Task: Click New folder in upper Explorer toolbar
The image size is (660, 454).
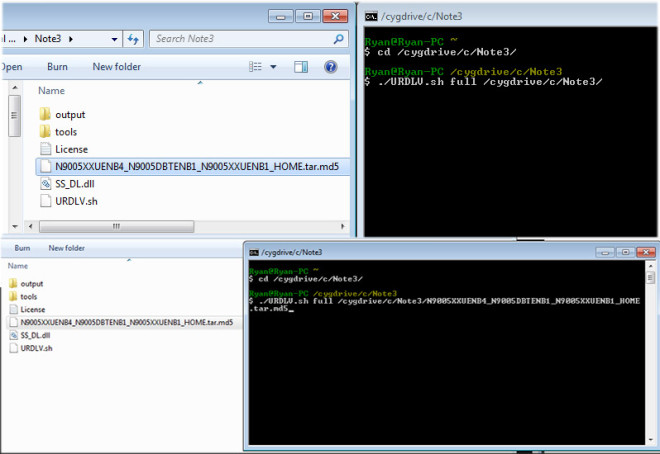Action: 117,66
